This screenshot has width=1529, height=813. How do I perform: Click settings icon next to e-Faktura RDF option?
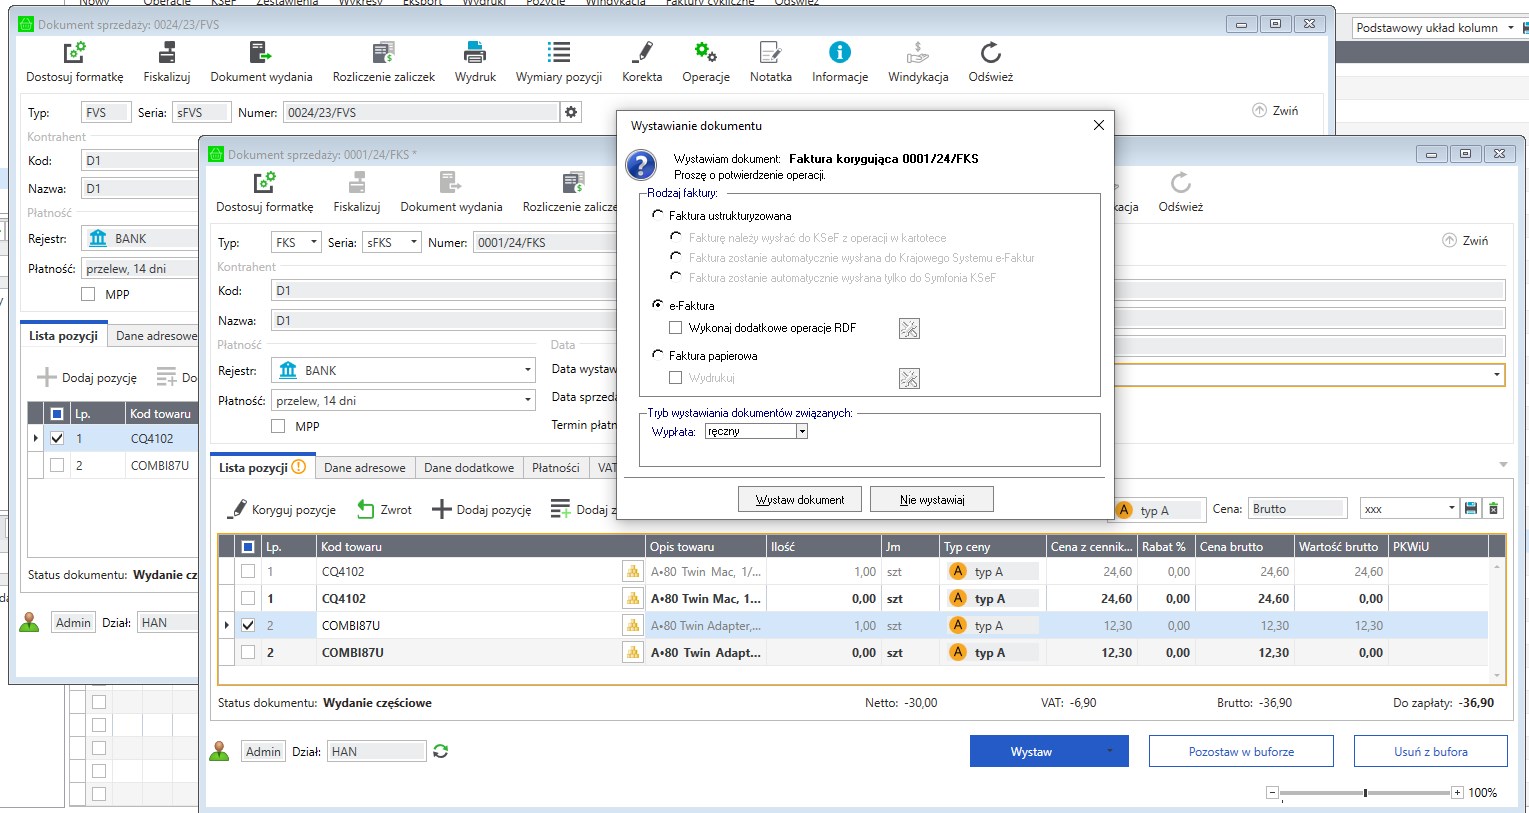click(909, 329)
